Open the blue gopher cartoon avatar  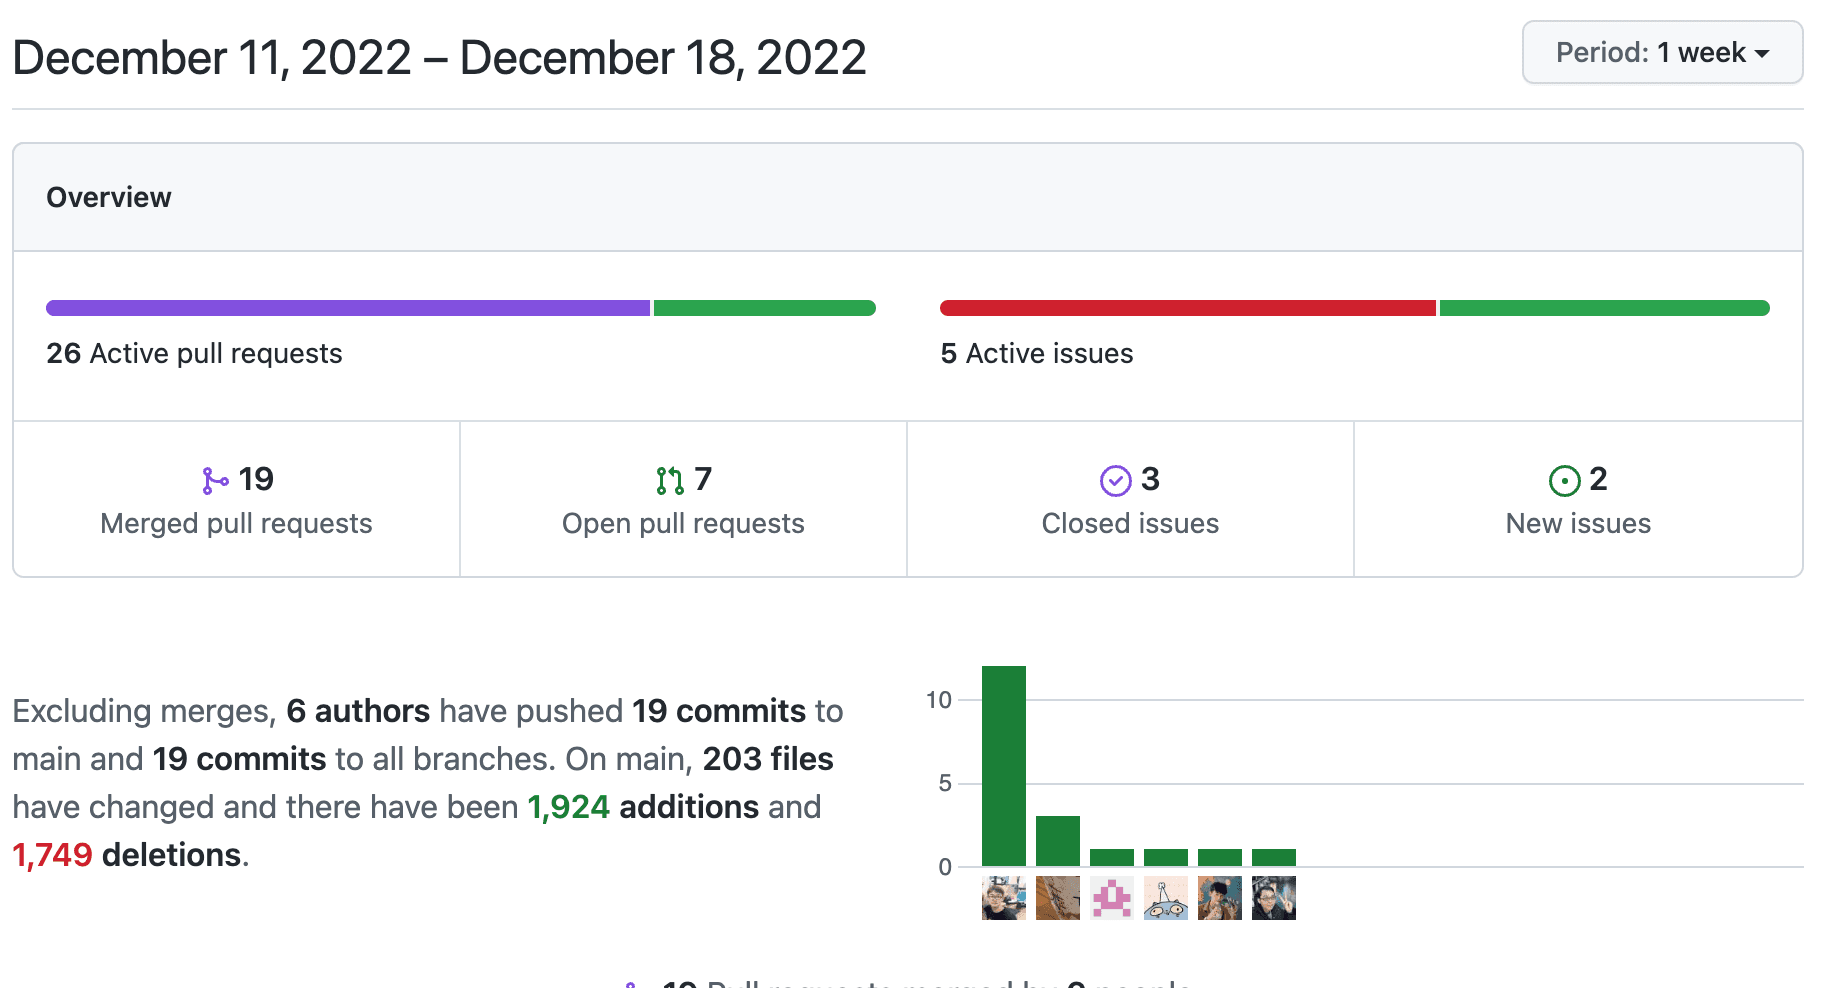[1166, 898]
